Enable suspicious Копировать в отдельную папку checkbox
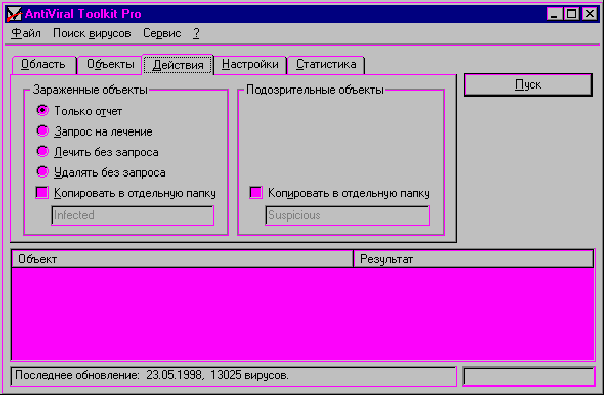Viewport: 604px width, 395px height. pos(256,193)
